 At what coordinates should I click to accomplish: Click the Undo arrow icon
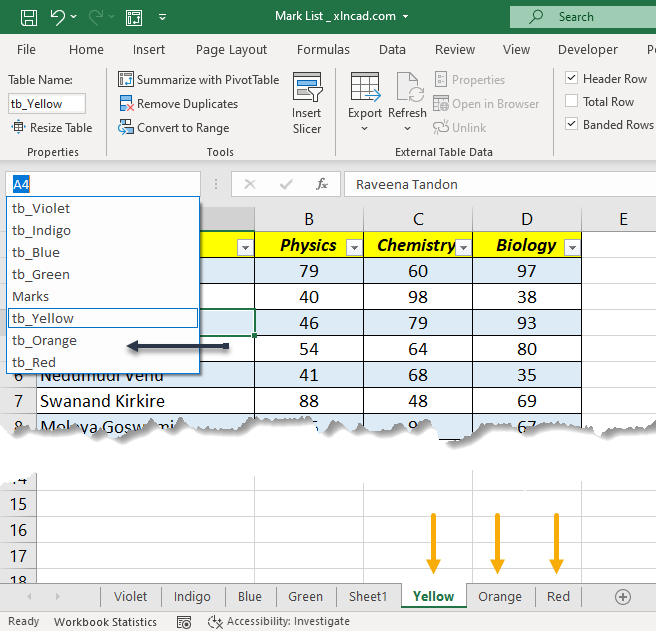coord(57,17)
